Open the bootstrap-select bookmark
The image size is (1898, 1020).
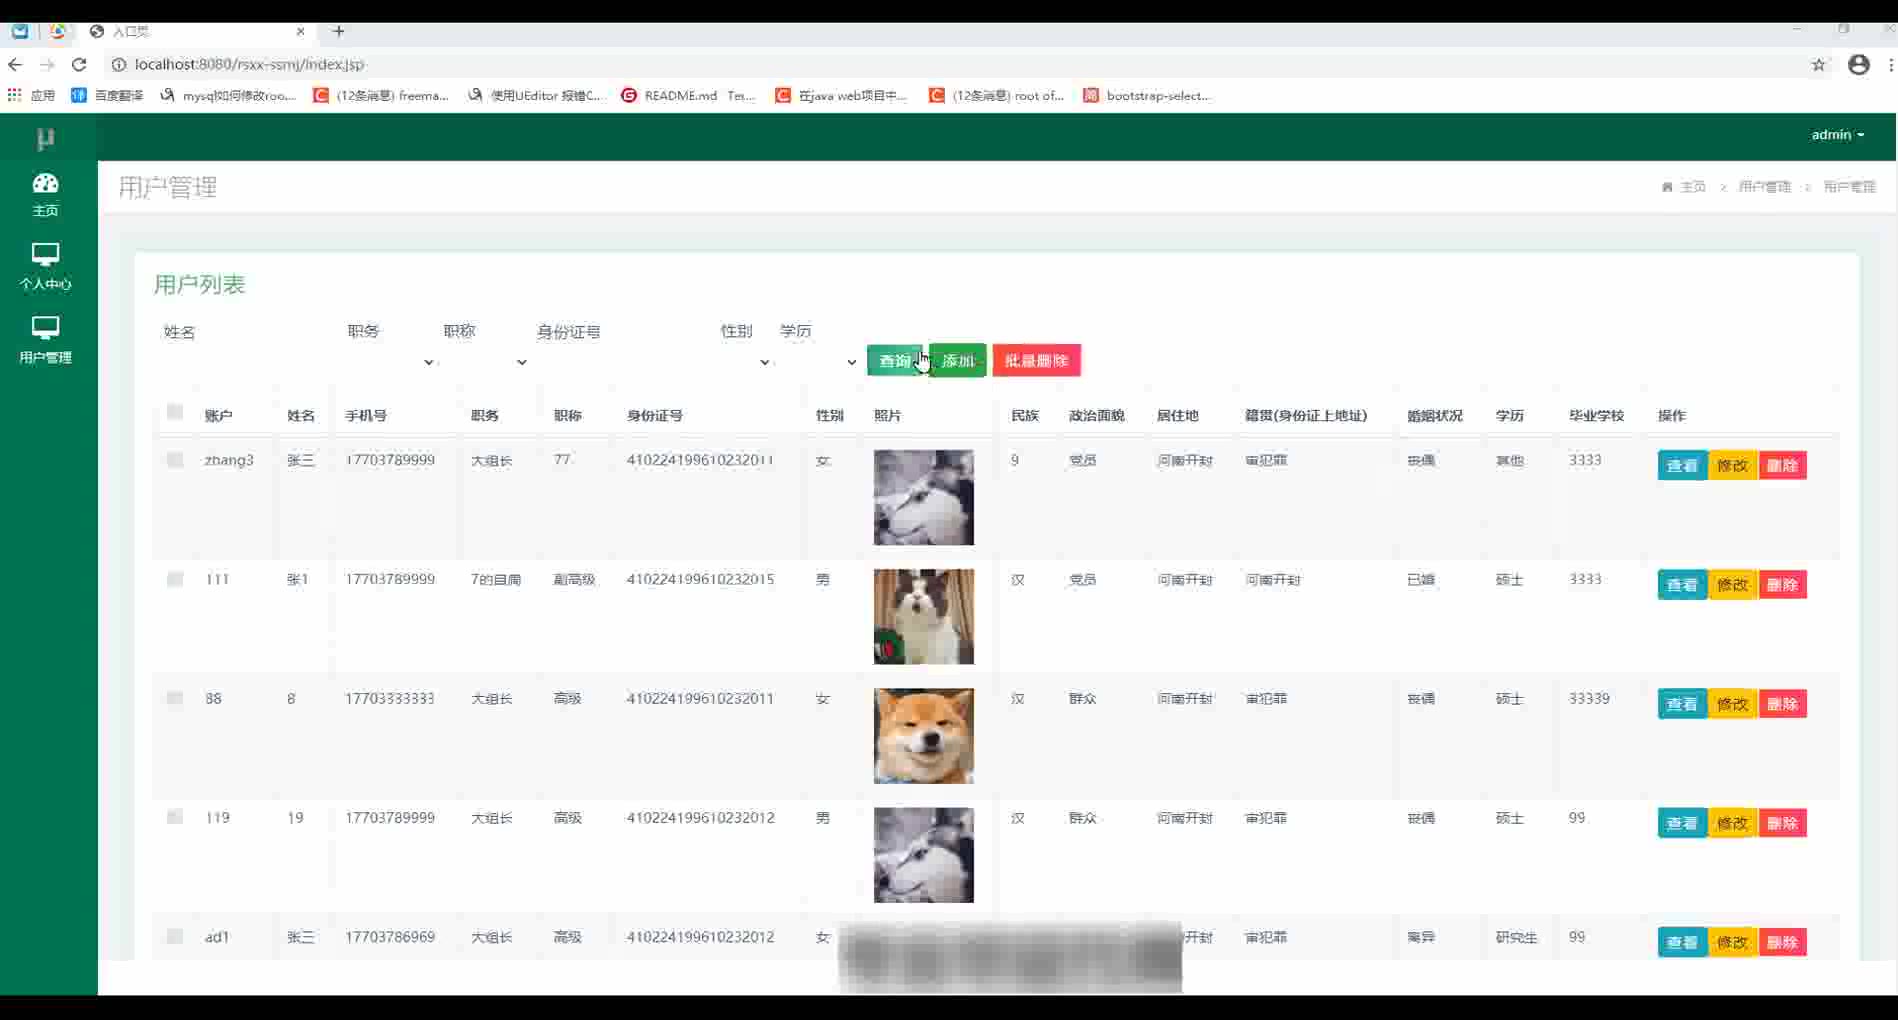pos(1147,95)
